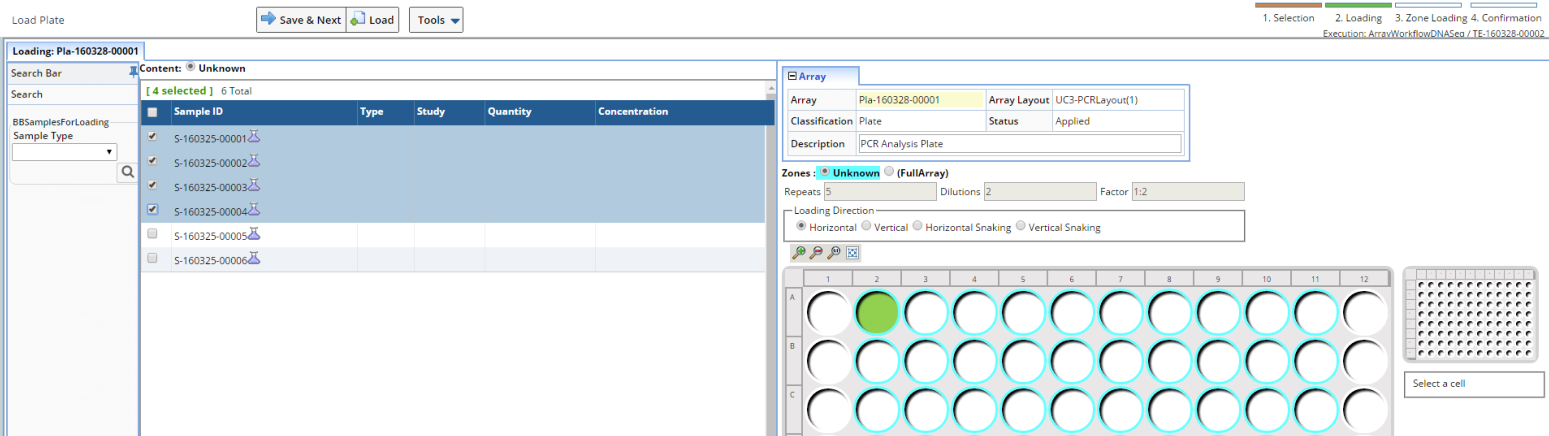The image size is (1549, 436).
Task: Click the minus icon on Array tab
Action: point(792,76)
